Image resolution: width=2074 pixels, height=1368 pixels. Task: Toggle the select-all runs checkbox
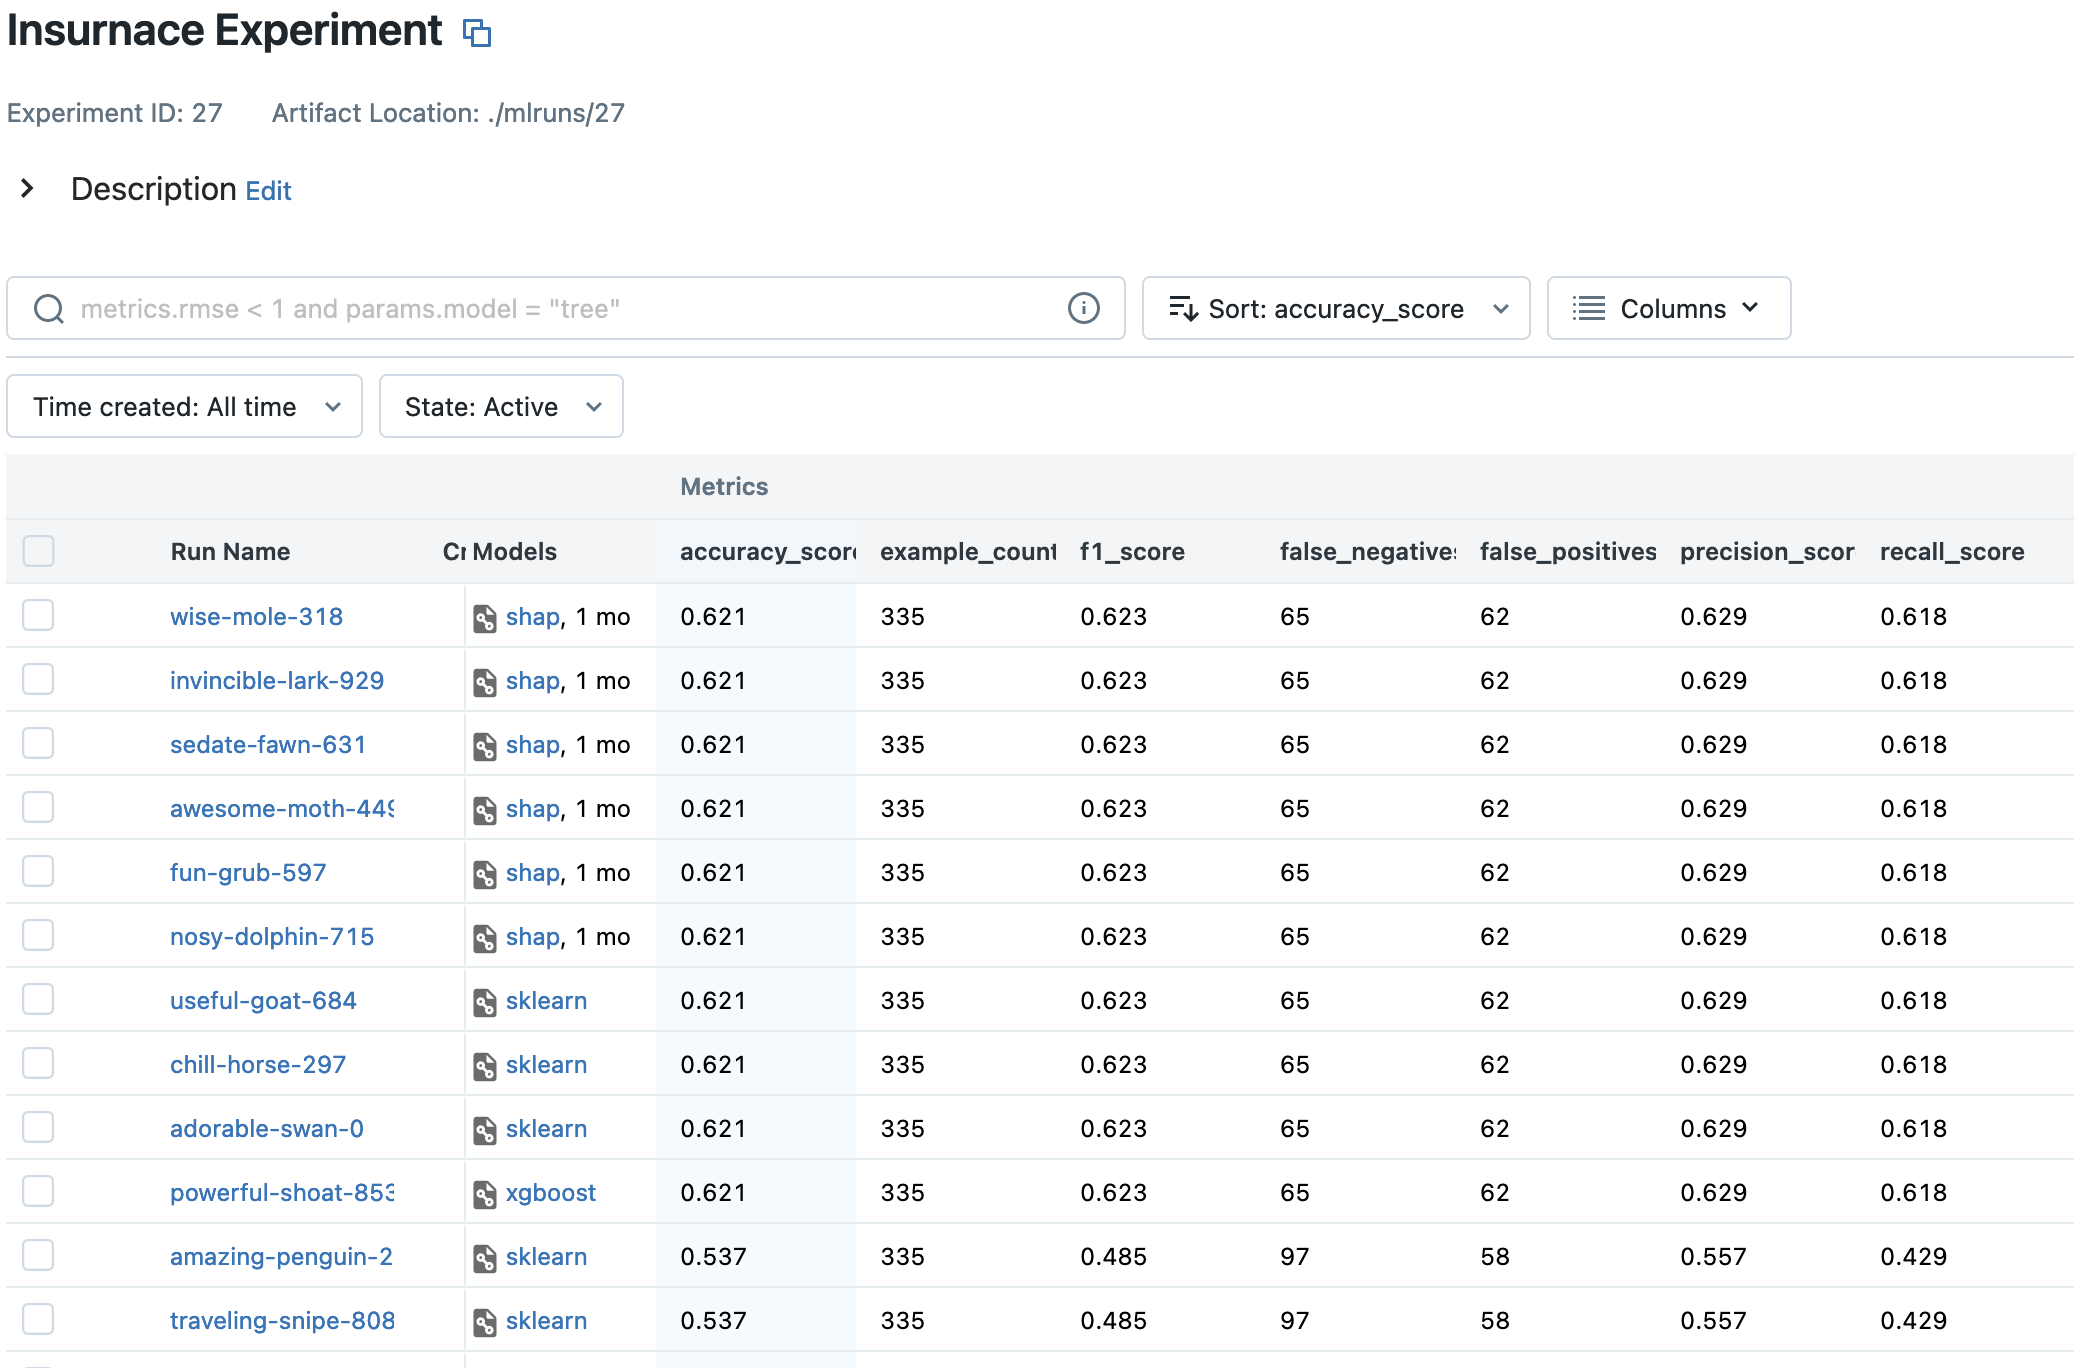(39, 551)
